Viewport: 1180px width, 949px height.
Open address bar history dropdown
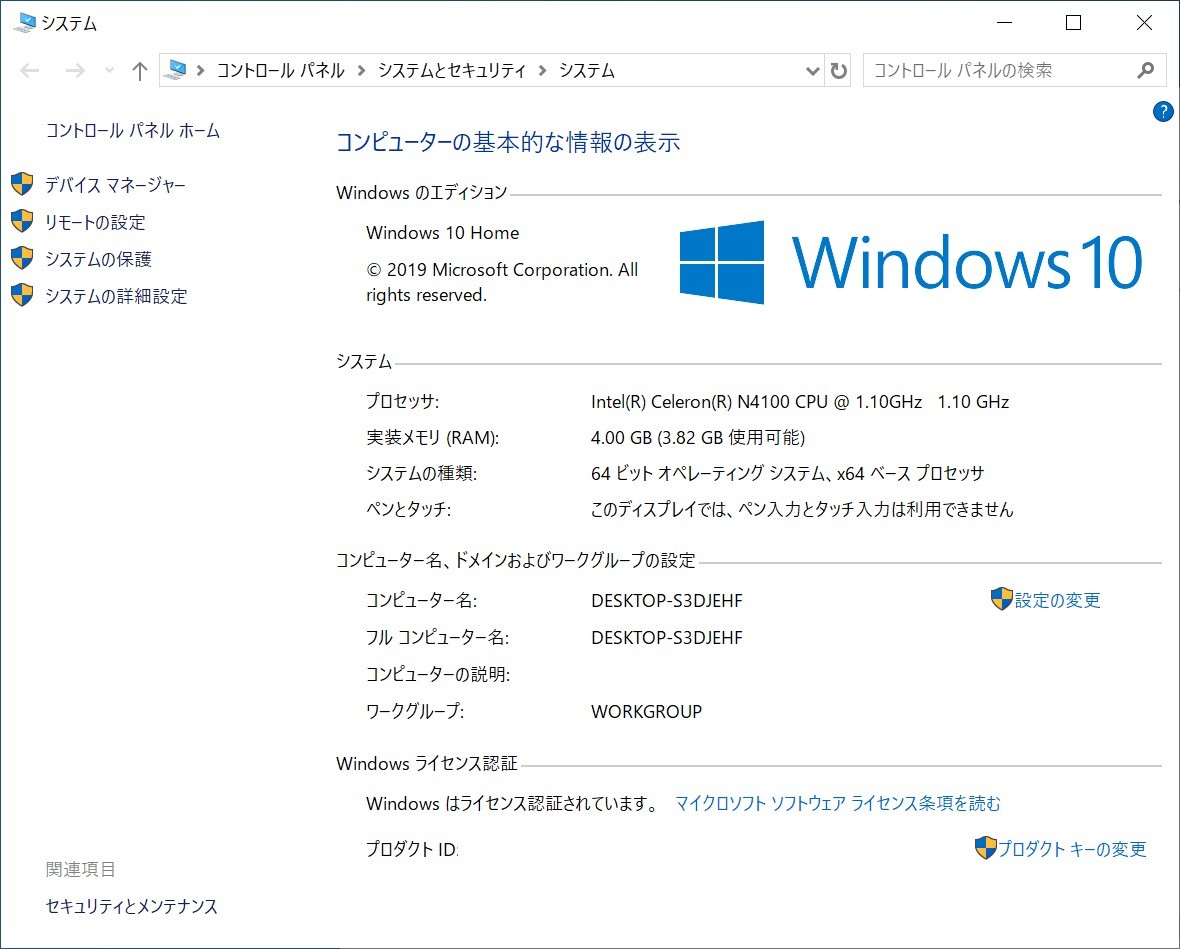[813, 71]
